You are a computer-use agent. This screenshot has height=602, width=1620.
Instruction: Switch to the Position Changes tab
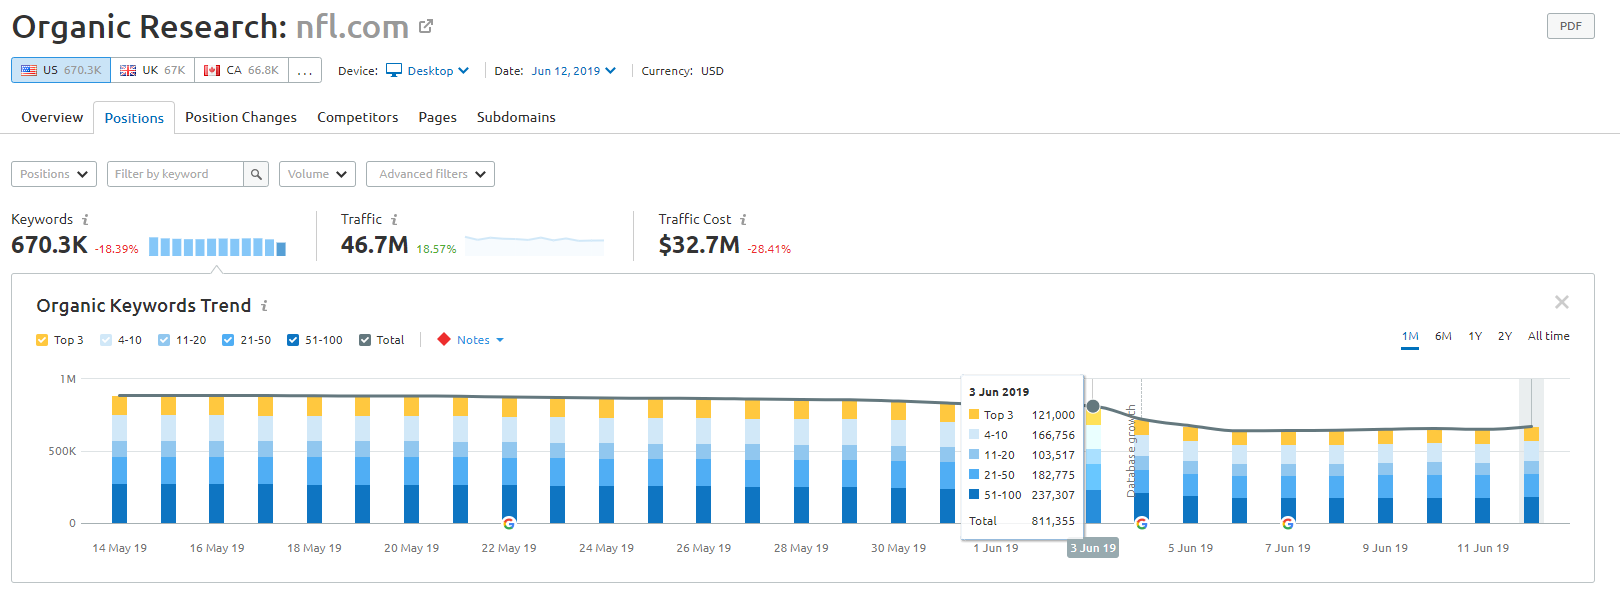point(240,117)
